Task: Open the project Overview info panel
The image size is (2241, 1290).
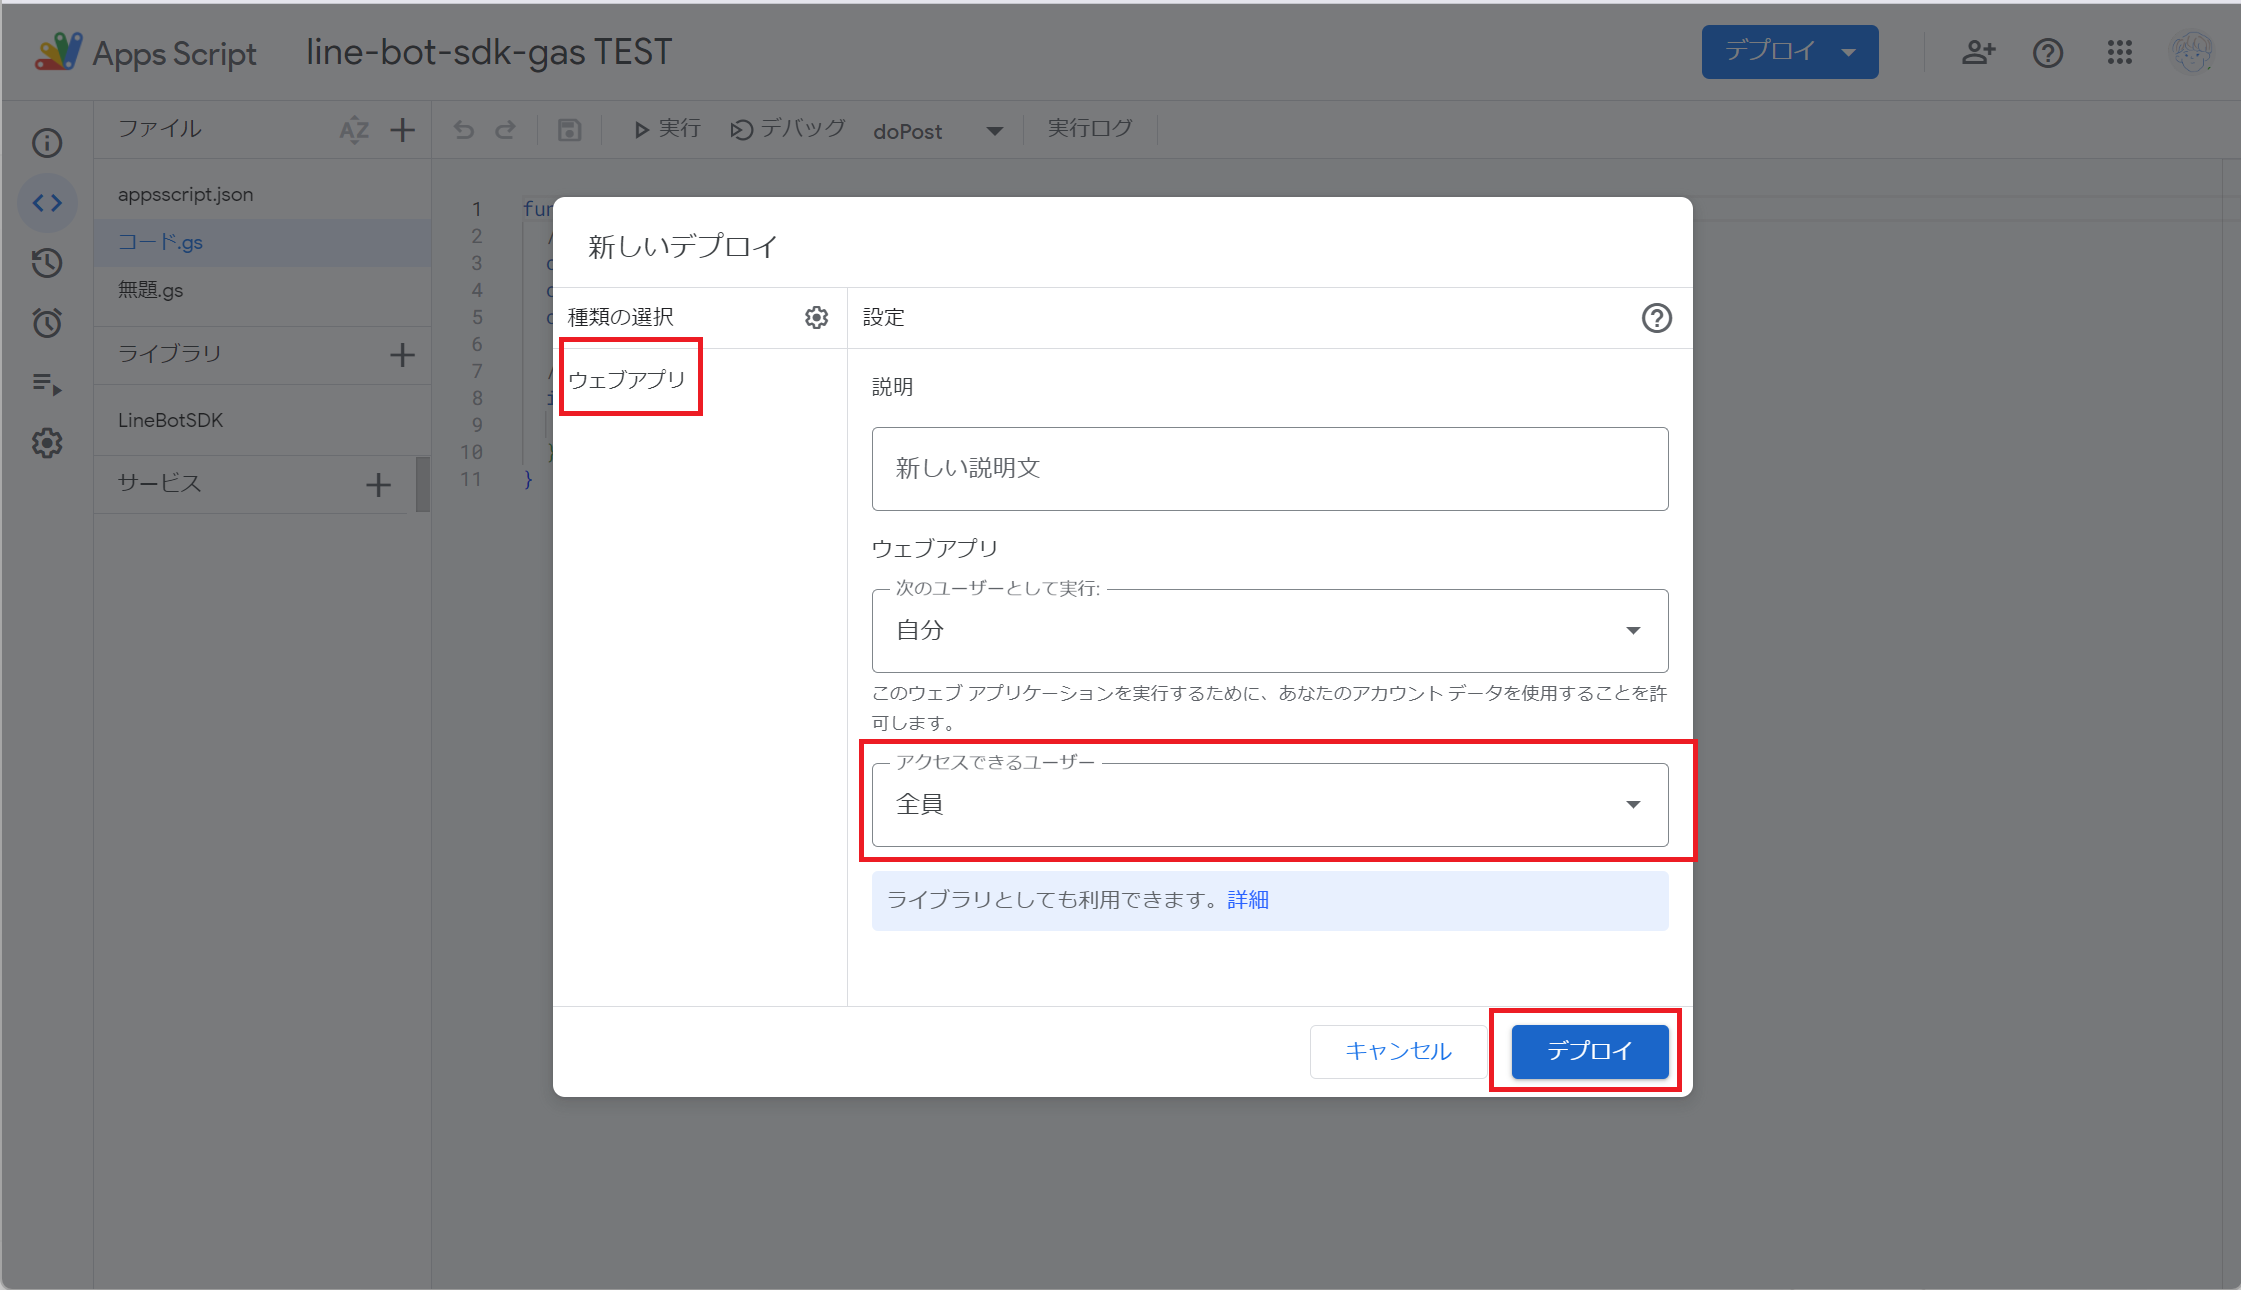Action: (46, 142)
